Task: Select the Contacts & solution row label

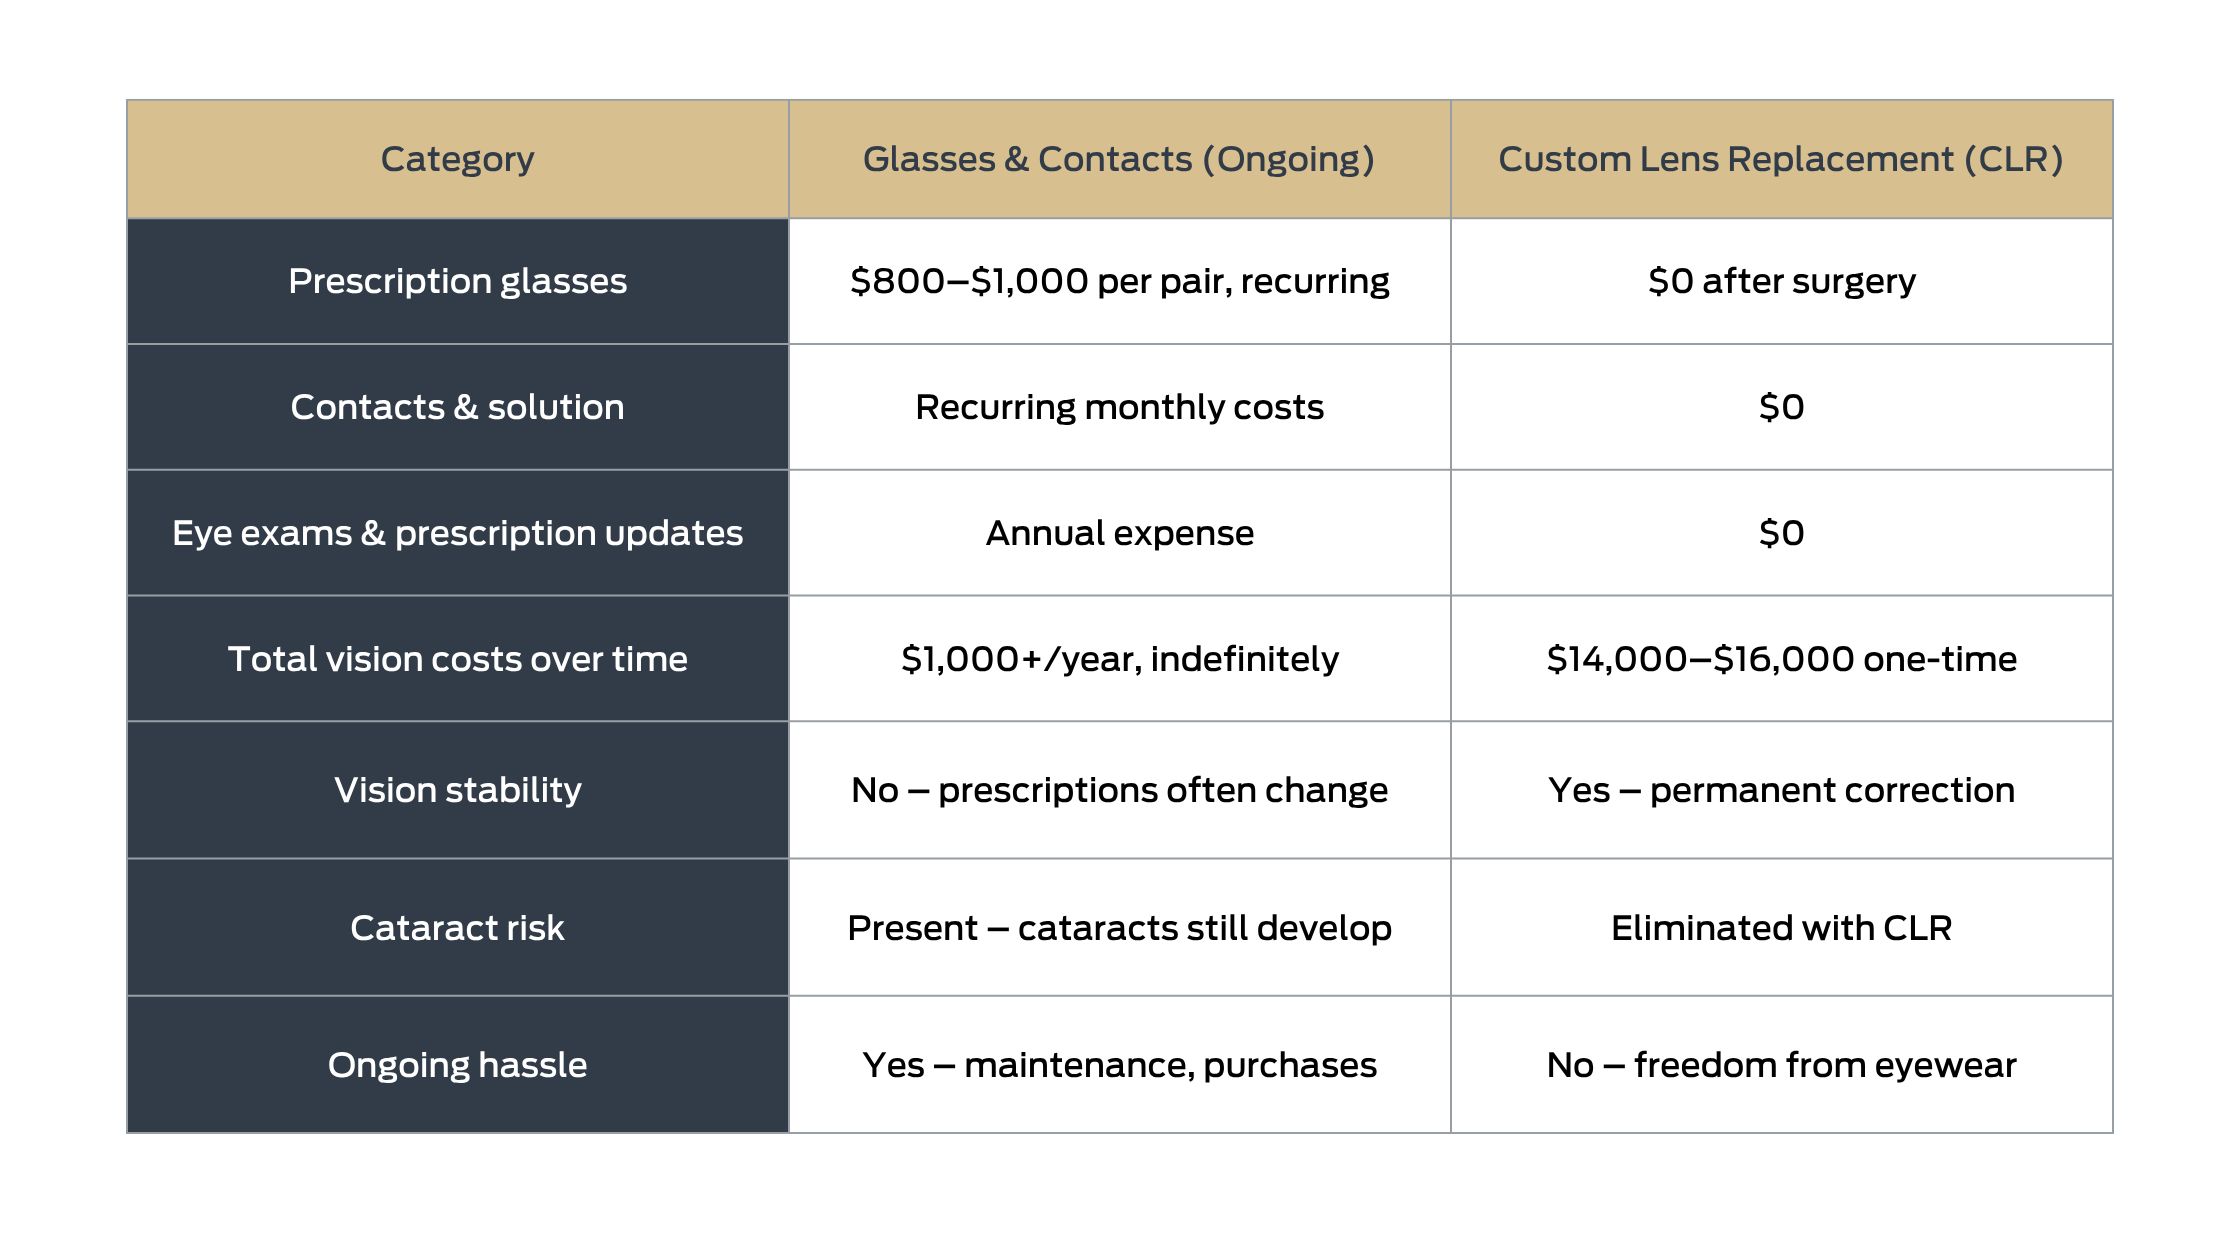Action: [457, 407]
